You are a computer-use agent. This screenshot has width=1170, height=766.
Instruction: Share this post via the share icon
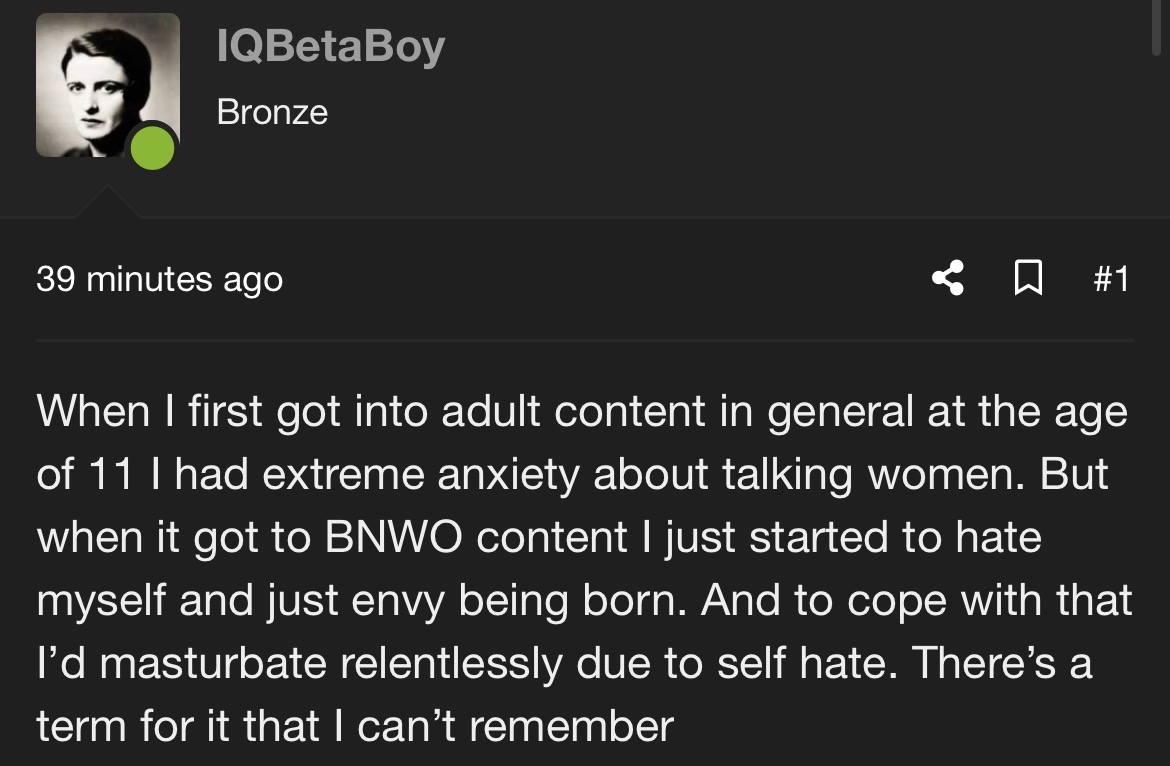point(948,279)
